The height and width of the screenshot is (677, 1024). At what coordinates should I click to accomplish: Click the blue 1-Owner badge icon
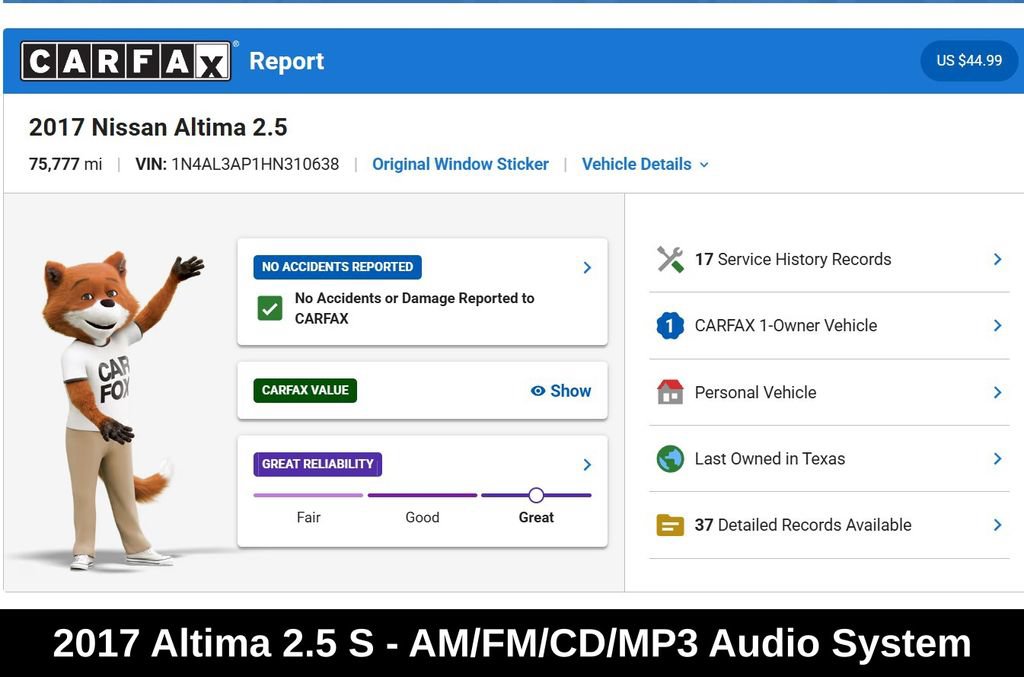[x=670, y=325]
